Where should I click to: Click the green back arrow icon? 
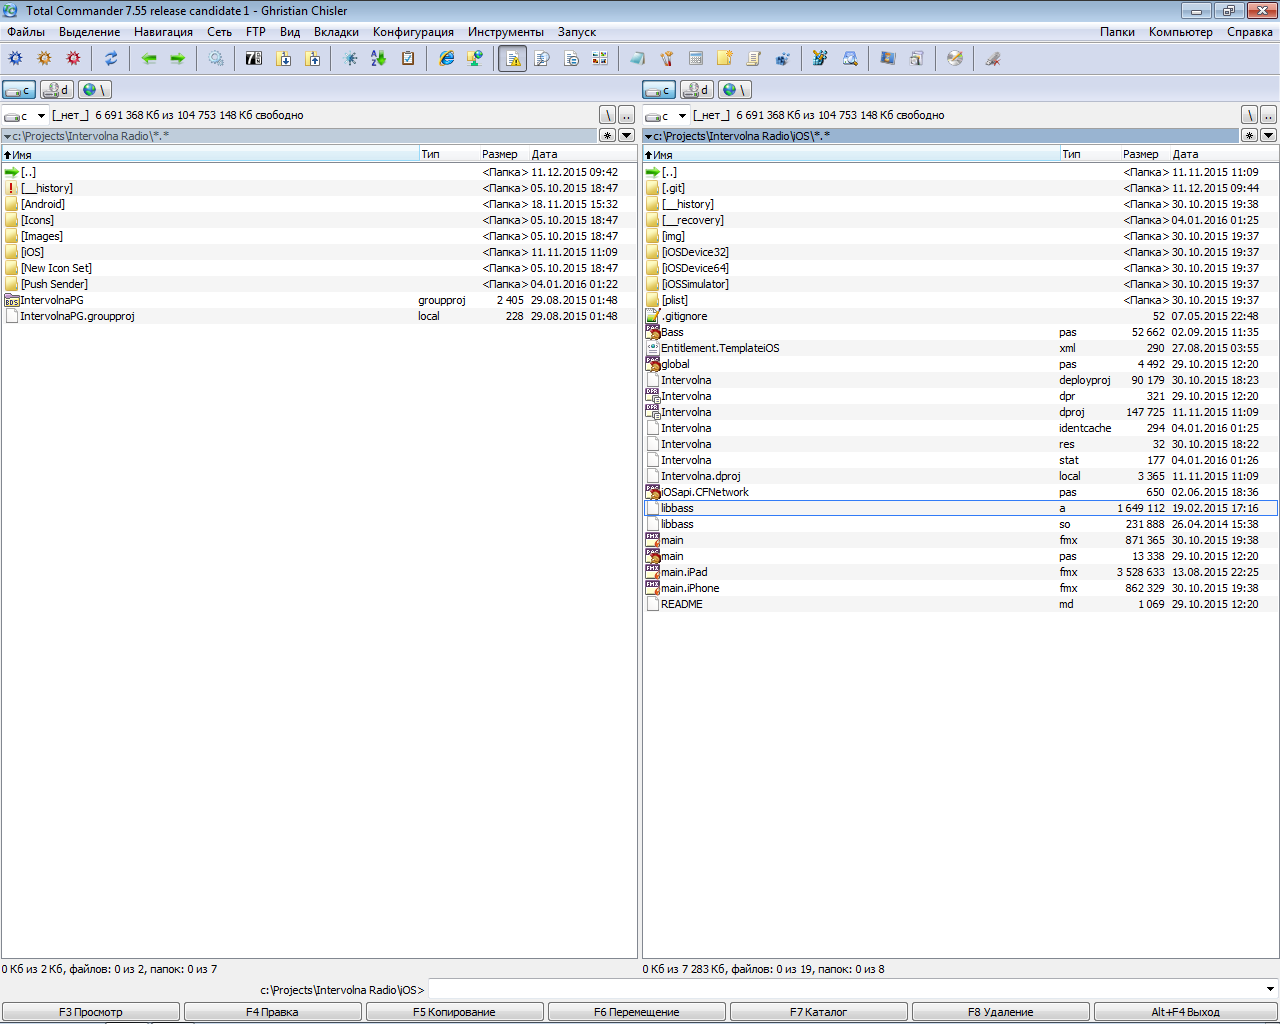pos(149,59)
